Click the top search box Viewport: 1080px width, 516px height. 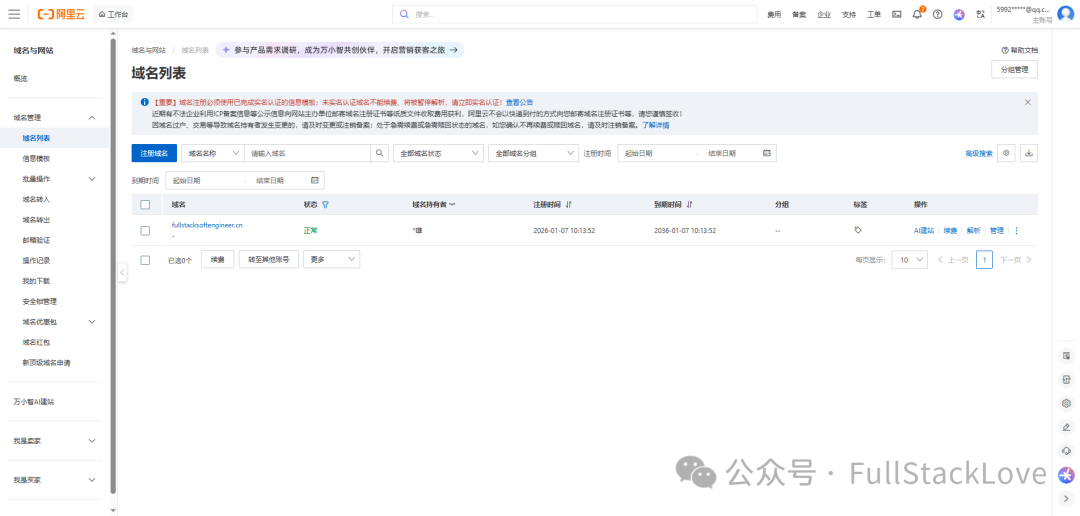coord(574,14)
